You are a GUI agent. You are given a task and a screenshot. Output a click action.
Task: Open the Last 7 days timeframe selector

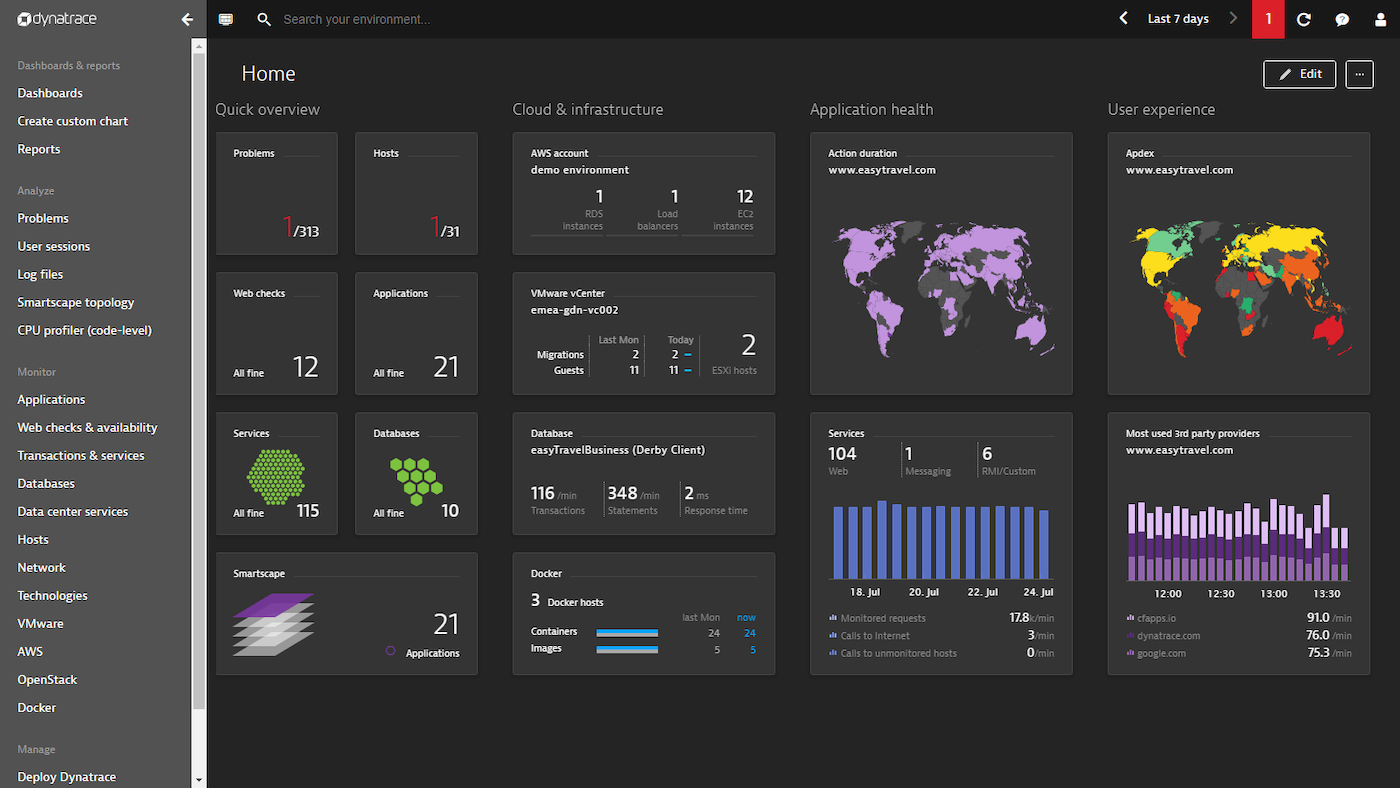pos(1178,18)
